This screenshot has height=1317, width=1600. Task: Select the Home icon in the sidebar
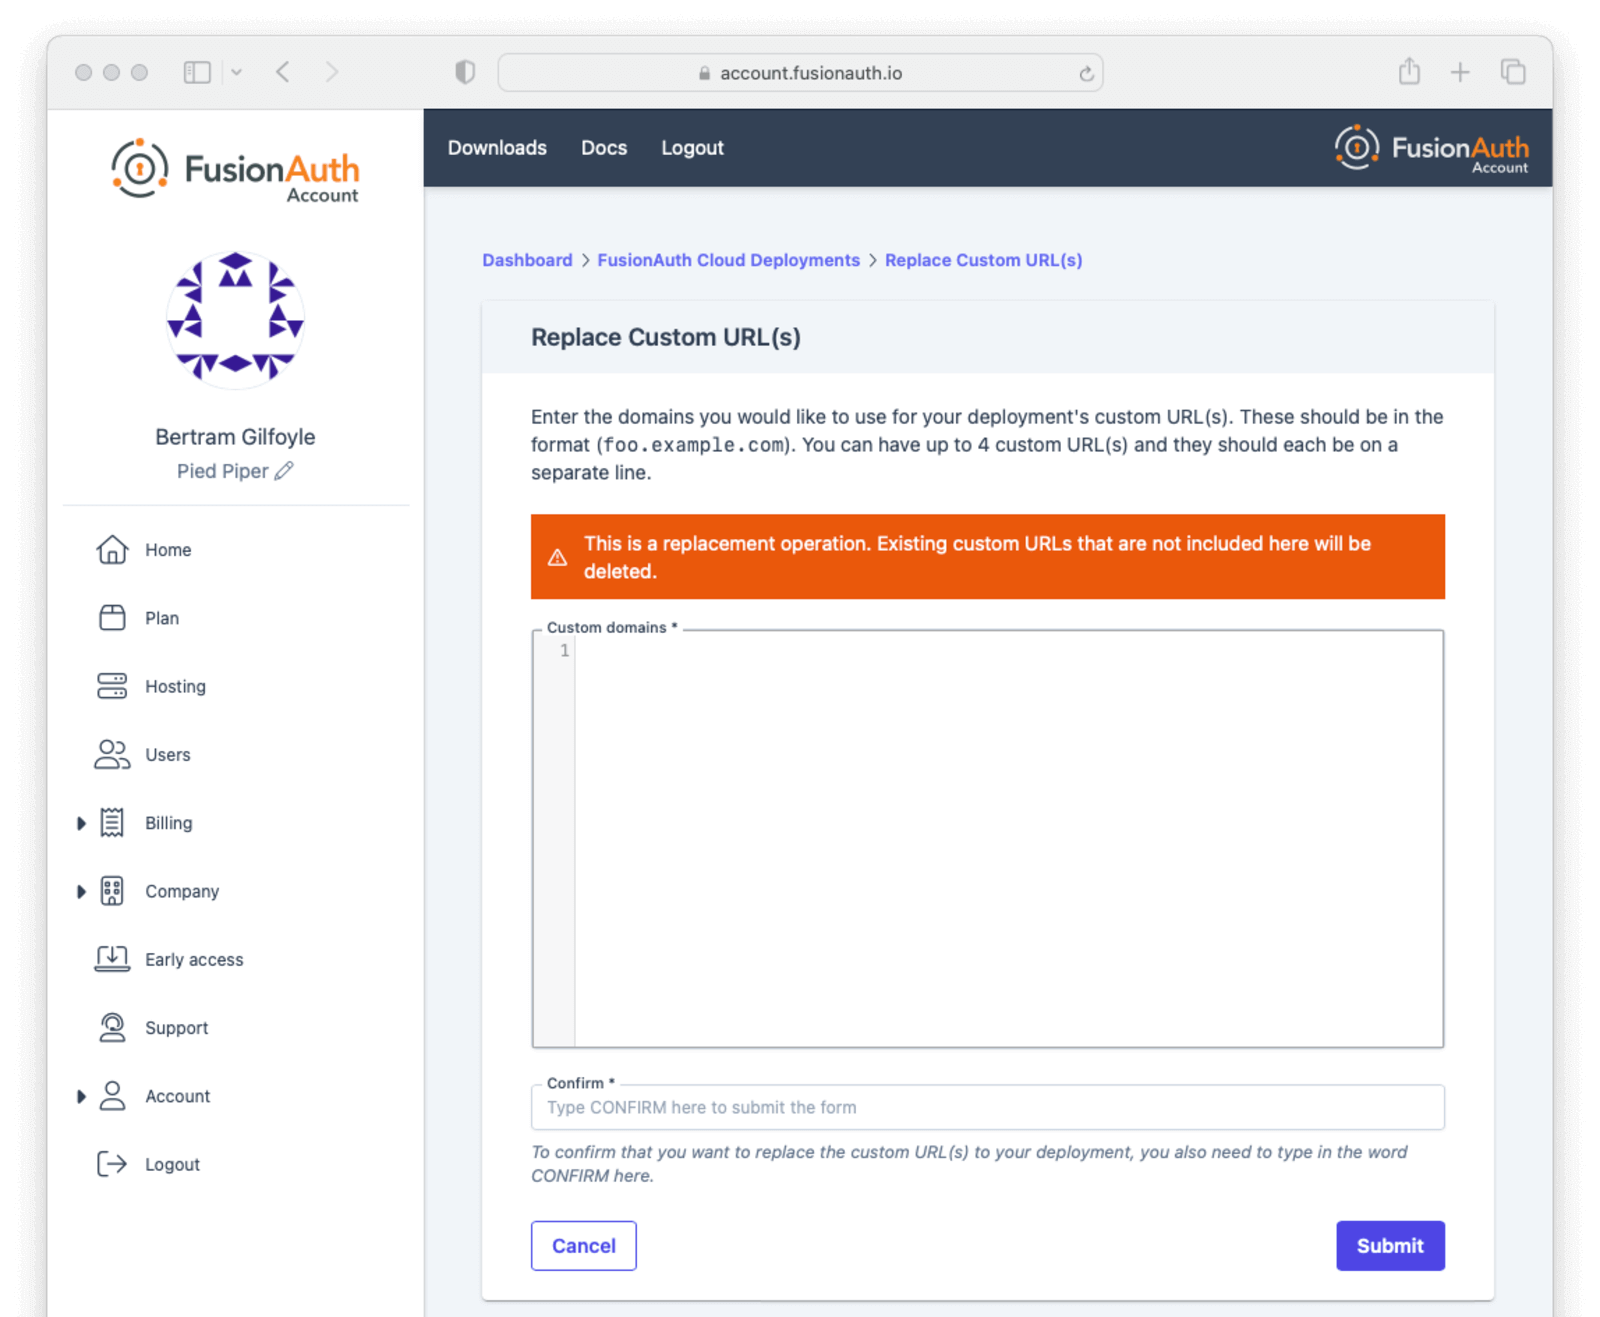pos(112,549)
